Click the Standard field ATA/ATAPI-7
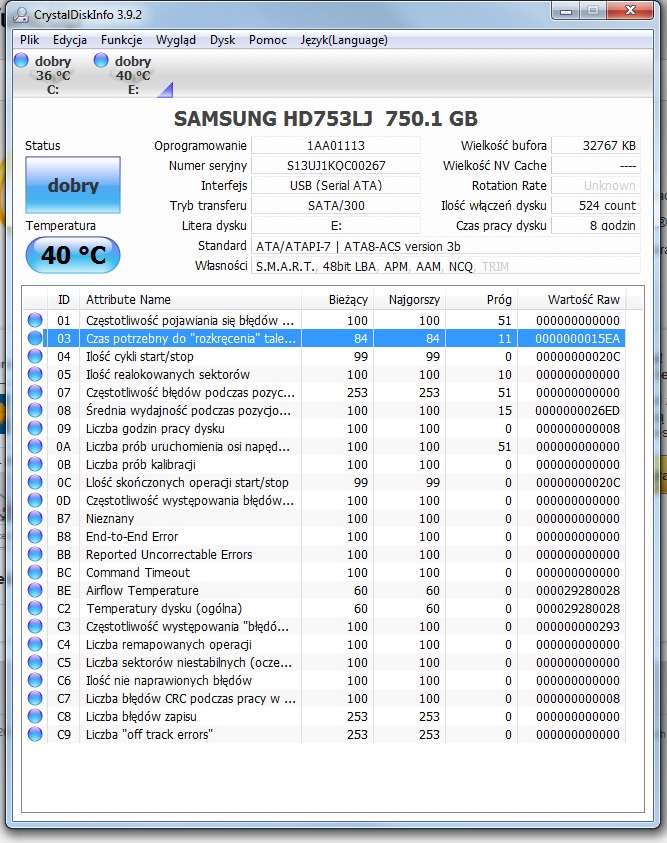667x843 pixels. click(446, 246)
